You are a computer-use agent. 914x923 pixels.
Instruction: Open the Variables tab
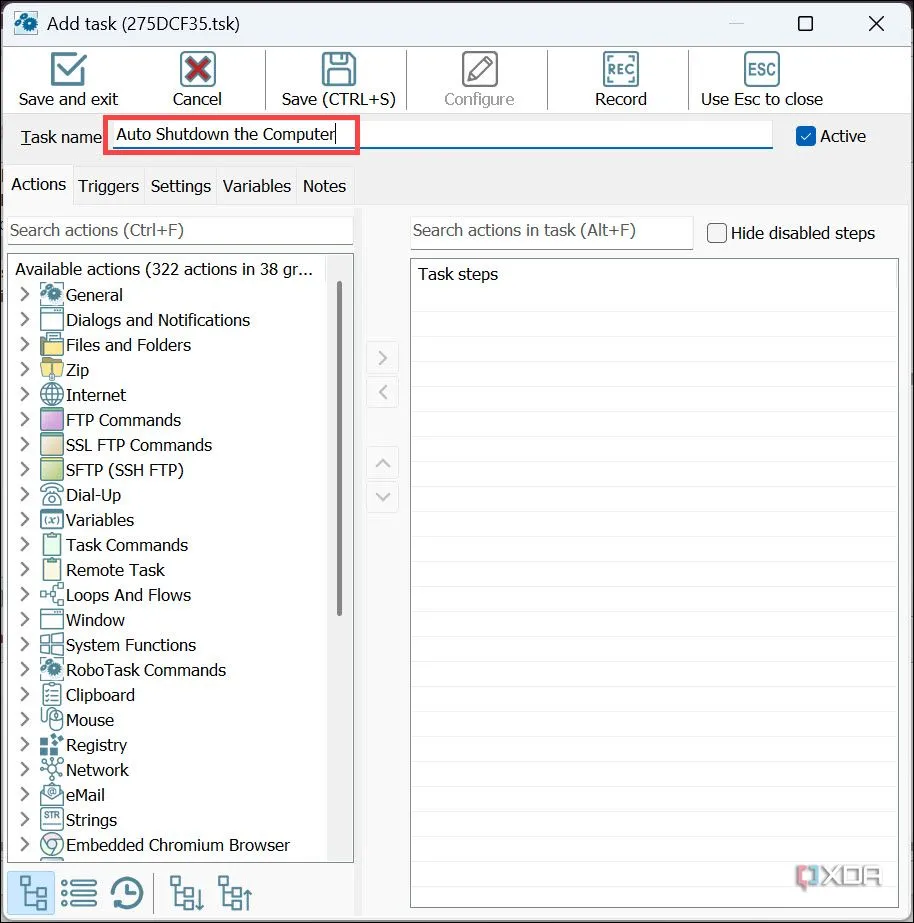[x=257, y=186]
